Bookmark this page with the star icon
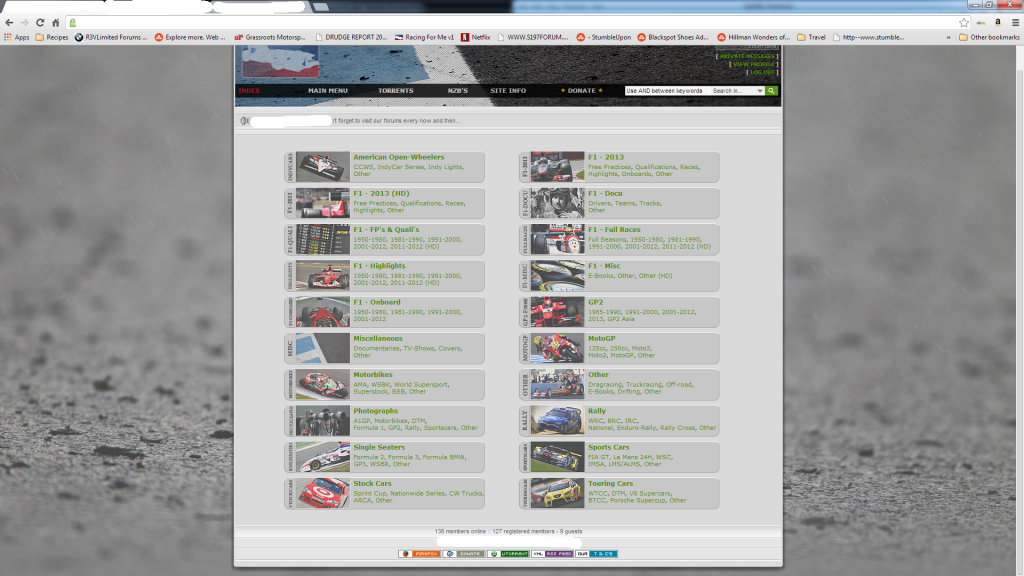This screenshot has height=576, width=1024. [x=964, y=22]
